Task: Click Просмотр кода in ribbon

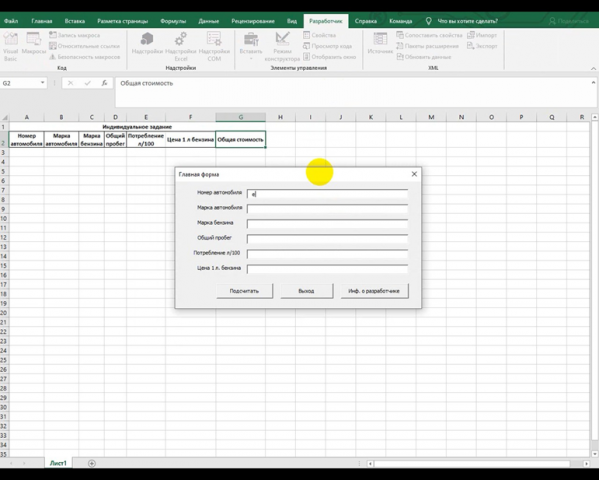Action: coord(327,46)
